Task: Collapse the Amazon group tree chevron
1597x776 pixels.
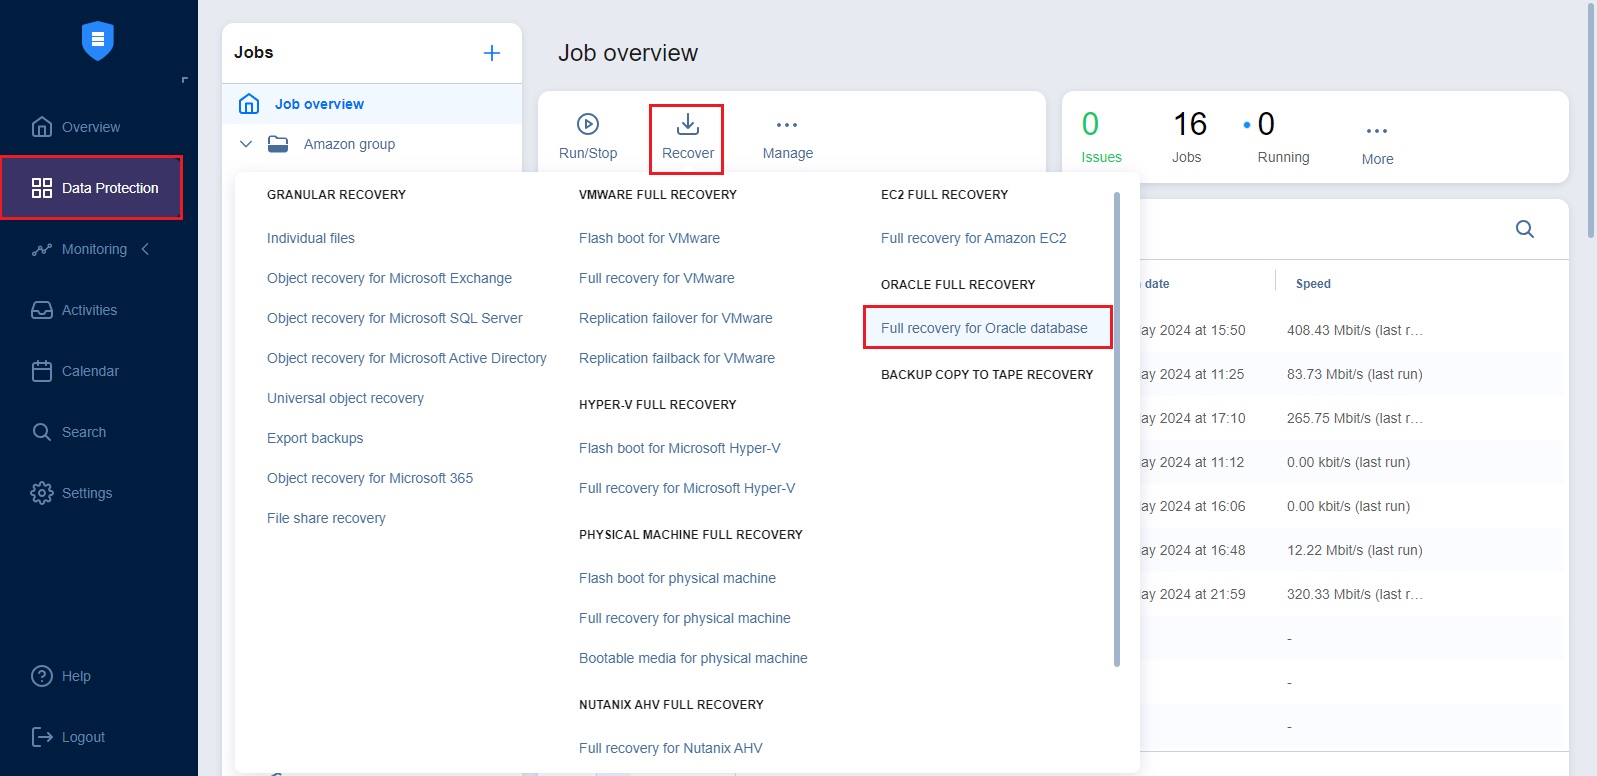Action: pyautogui.click(x=246, y=144)
